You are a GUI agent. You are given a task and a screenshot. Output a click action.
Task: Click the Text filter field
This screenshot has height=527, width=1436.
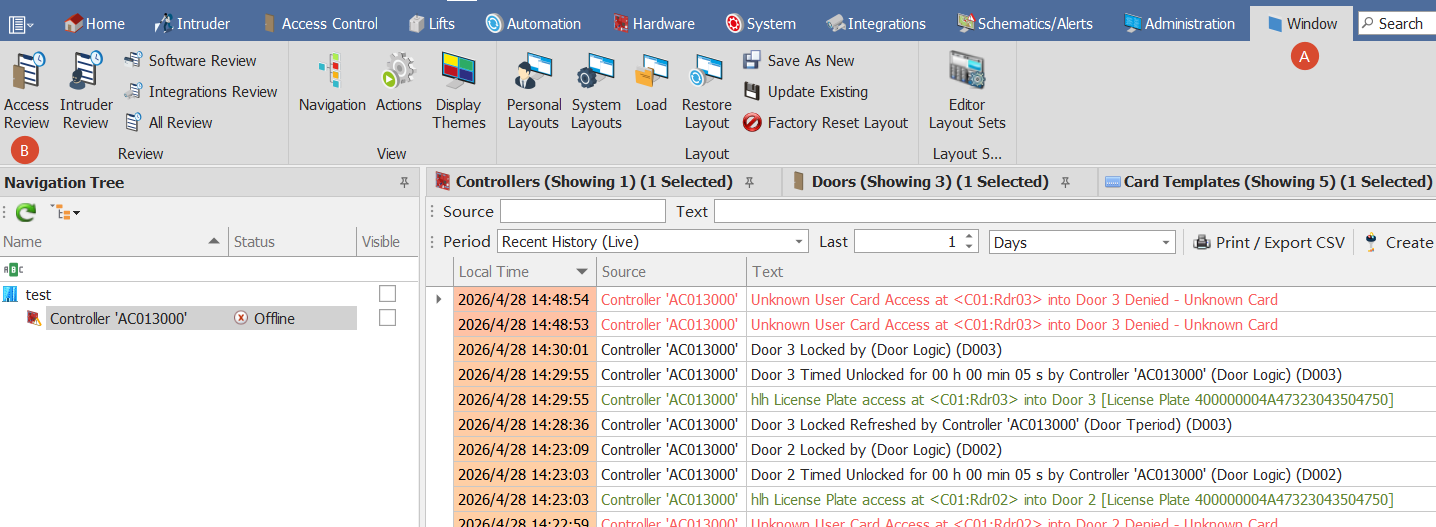click(x=1075, y=211)
